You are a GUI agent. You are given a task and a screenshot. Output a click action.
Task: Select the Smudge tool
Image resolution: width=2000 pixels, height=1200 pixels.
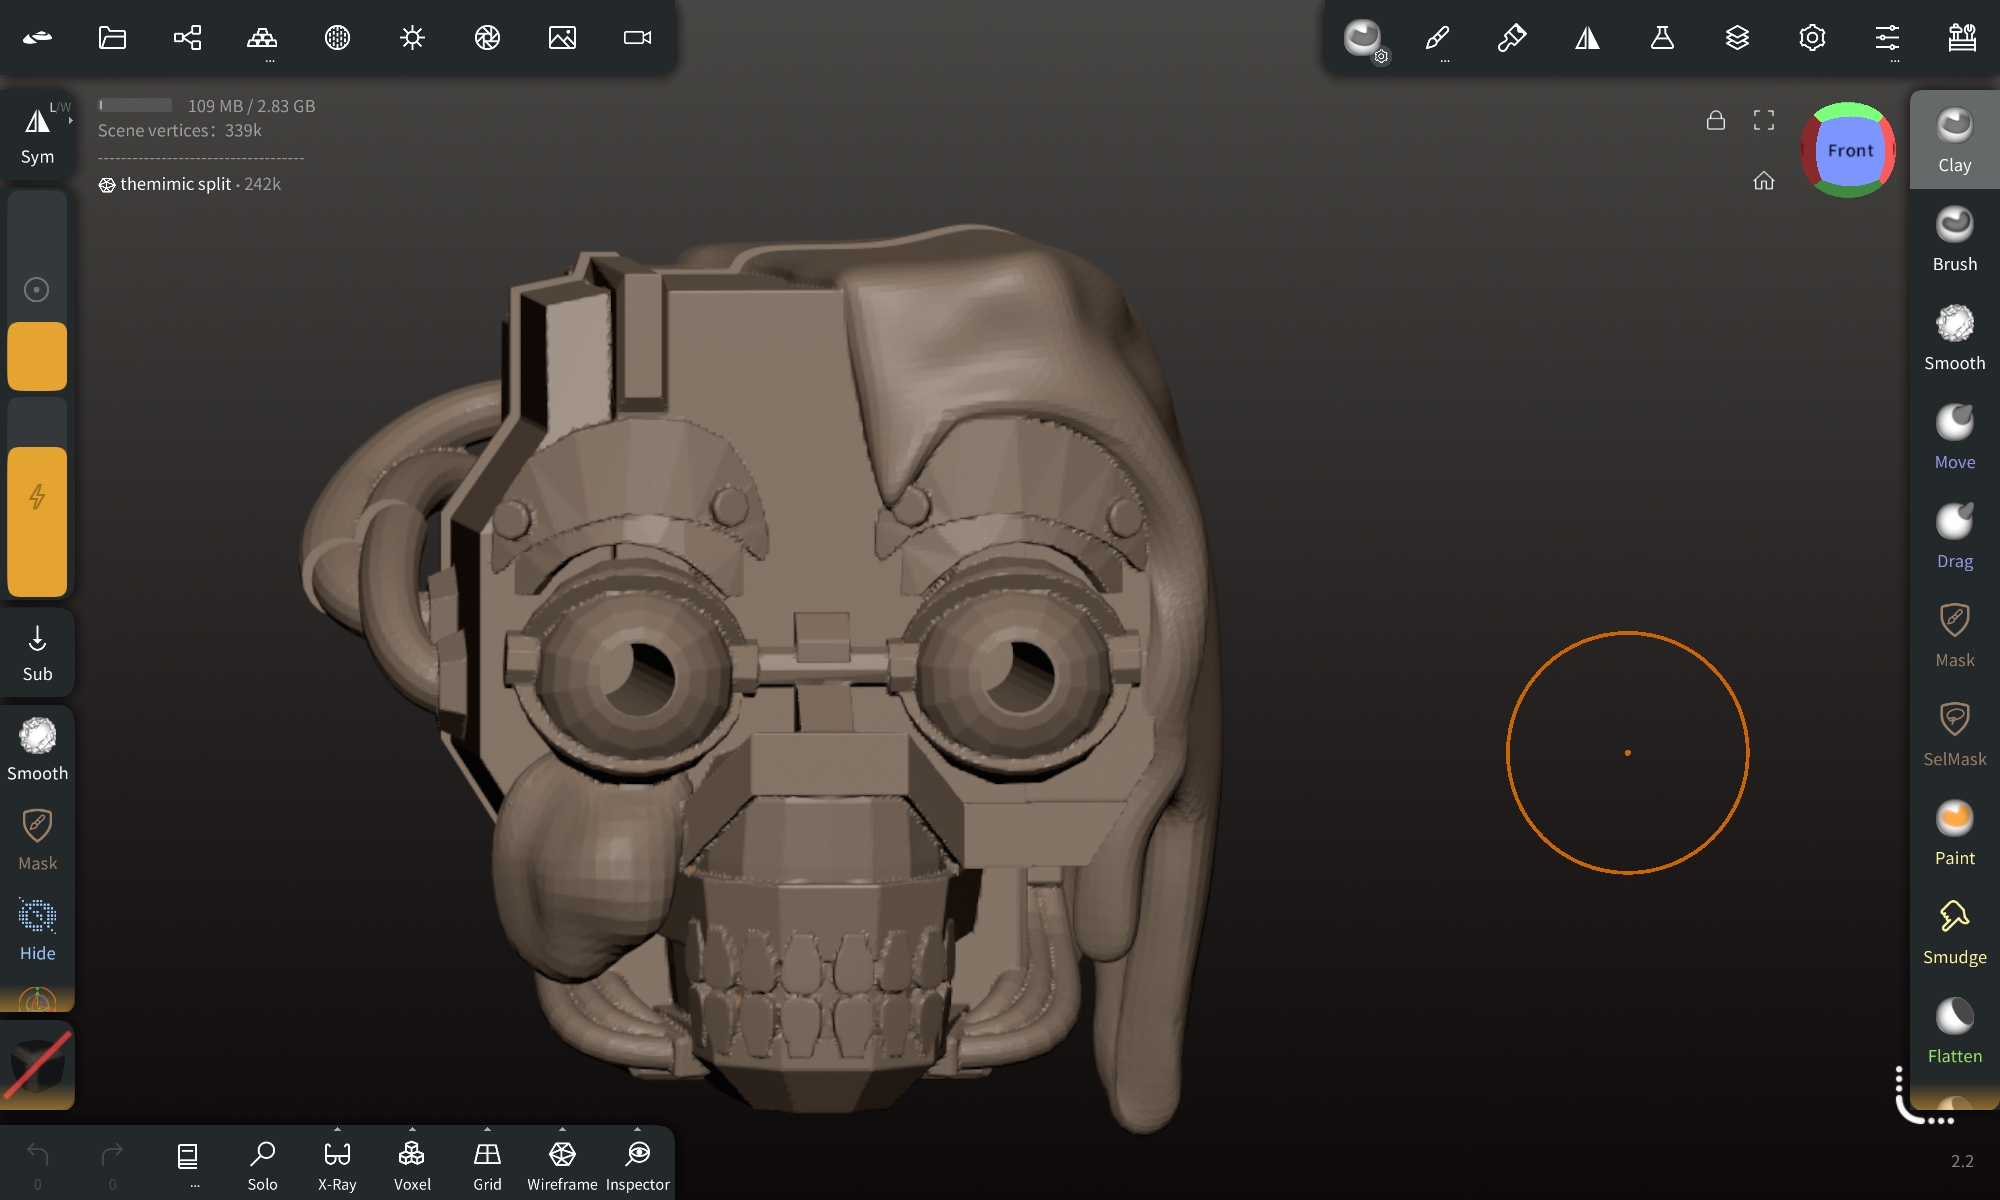click(x=1954, y=932)
